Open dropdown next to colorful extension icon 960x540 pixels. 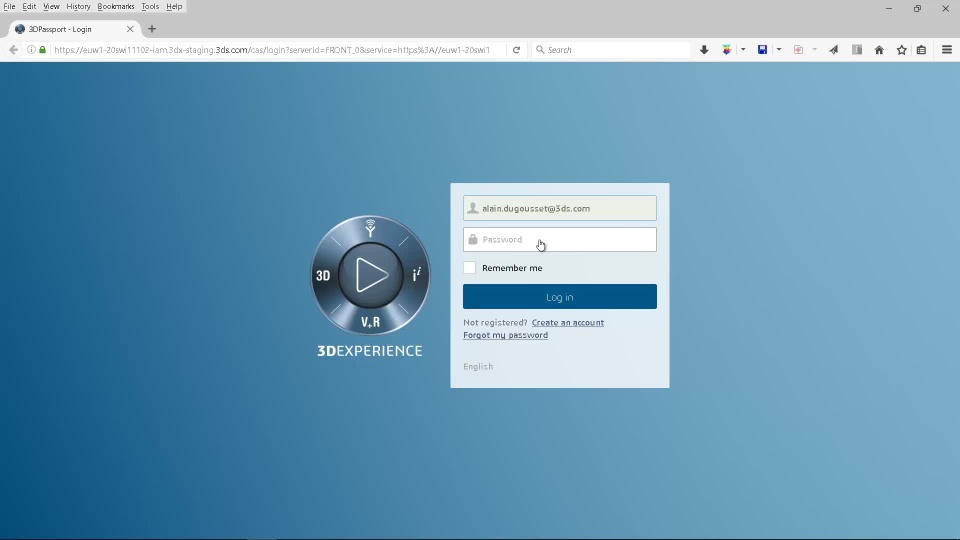click(x=743, y=50)
